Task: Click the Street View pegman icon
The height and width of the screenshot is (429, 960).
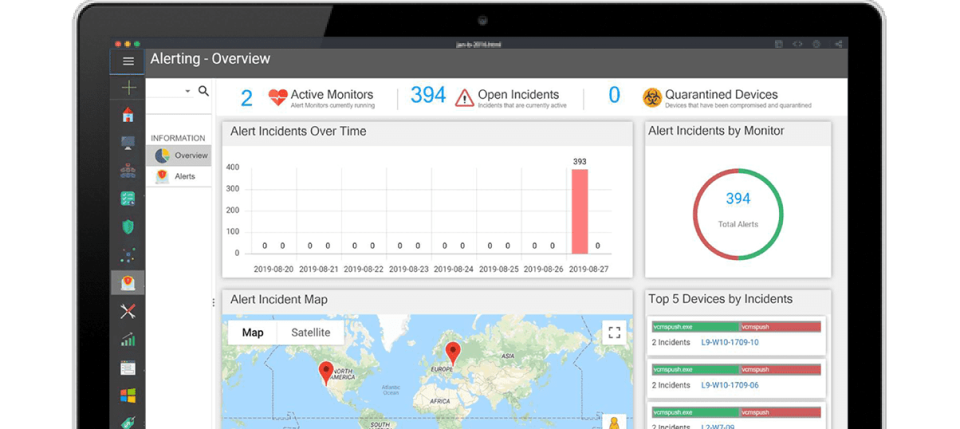Action: pos(614,422)
